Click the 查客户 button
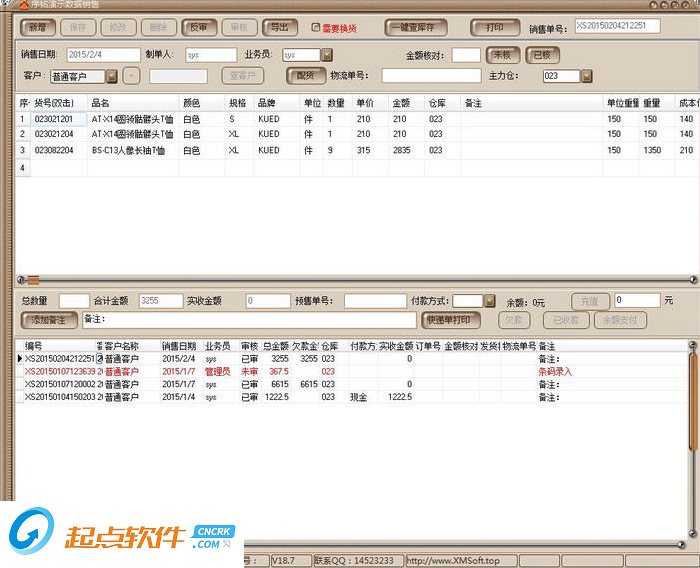This screenshot has width=700, height=568. click(243, 76)
